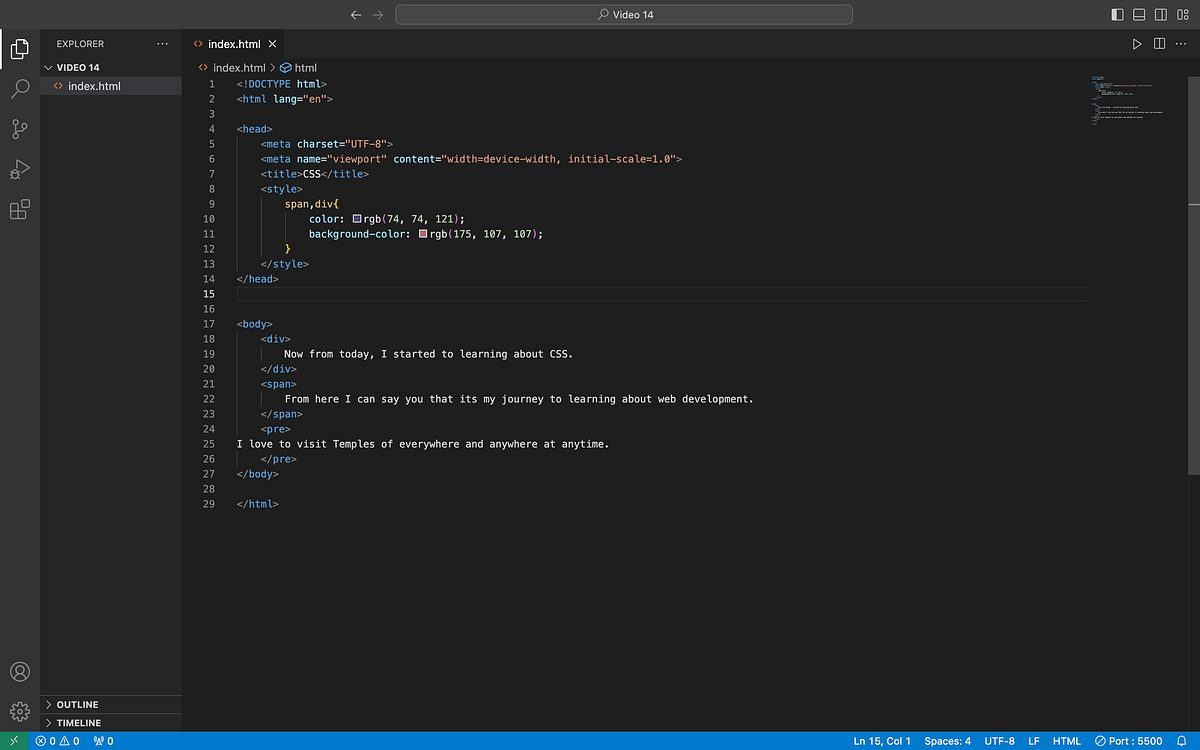Click the <body> opening tag
This screenshot has width=1200, height=750.
click(x=255, y=324)
